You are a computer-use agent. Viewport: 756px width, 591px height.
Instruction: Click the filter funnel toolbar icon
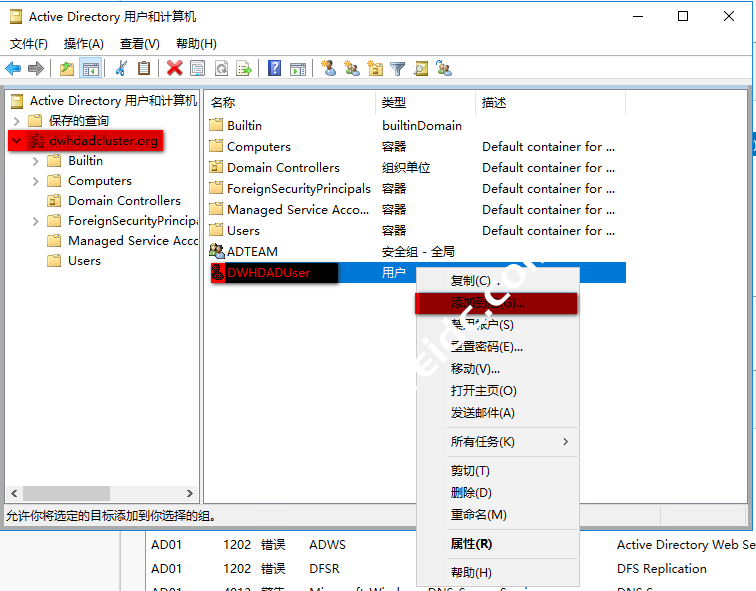[x=398, y=68]
